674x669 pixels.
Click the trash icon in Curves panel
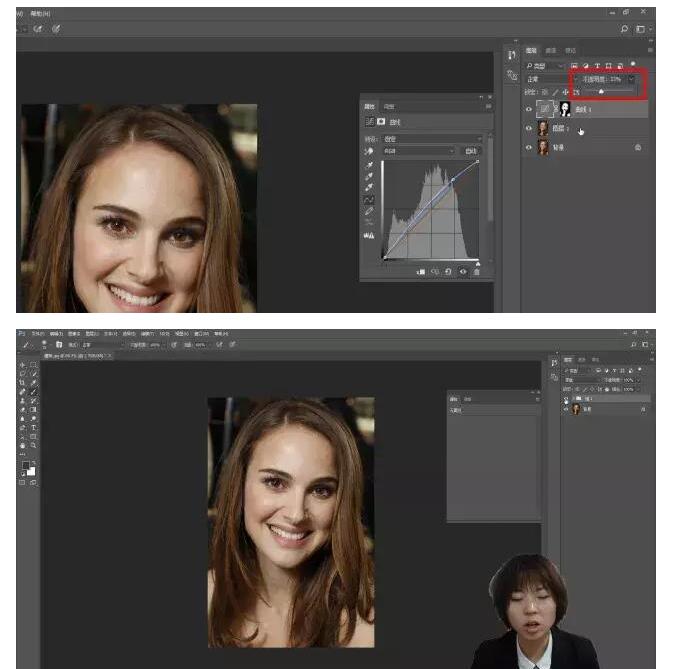[x=477, y=271]
